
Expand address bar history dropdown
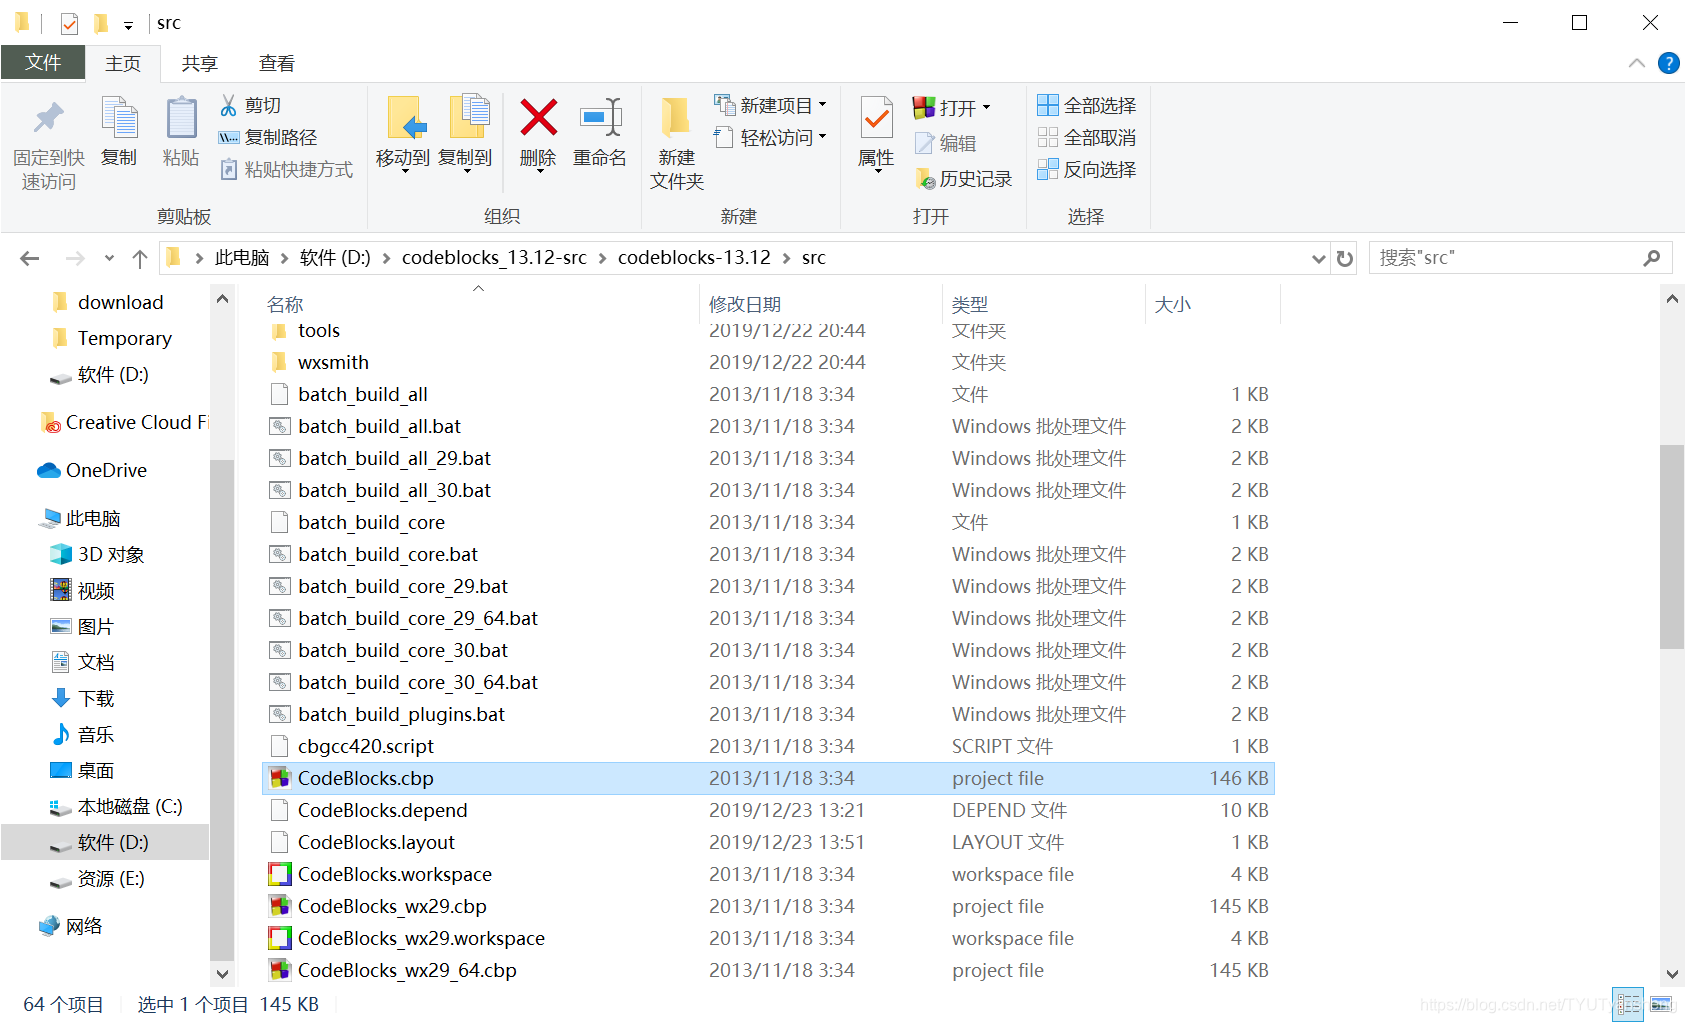tap(1318, 258)
